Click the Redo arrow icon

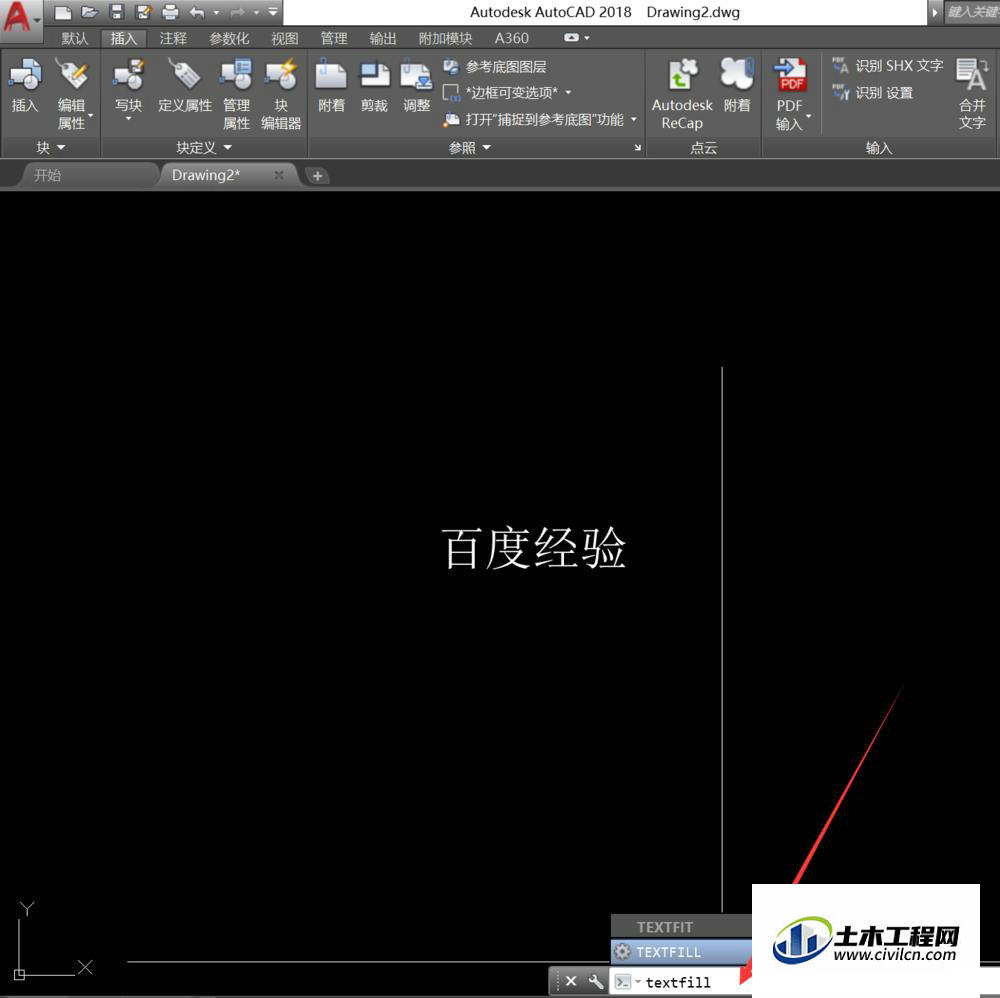click(x=237, y=12)
